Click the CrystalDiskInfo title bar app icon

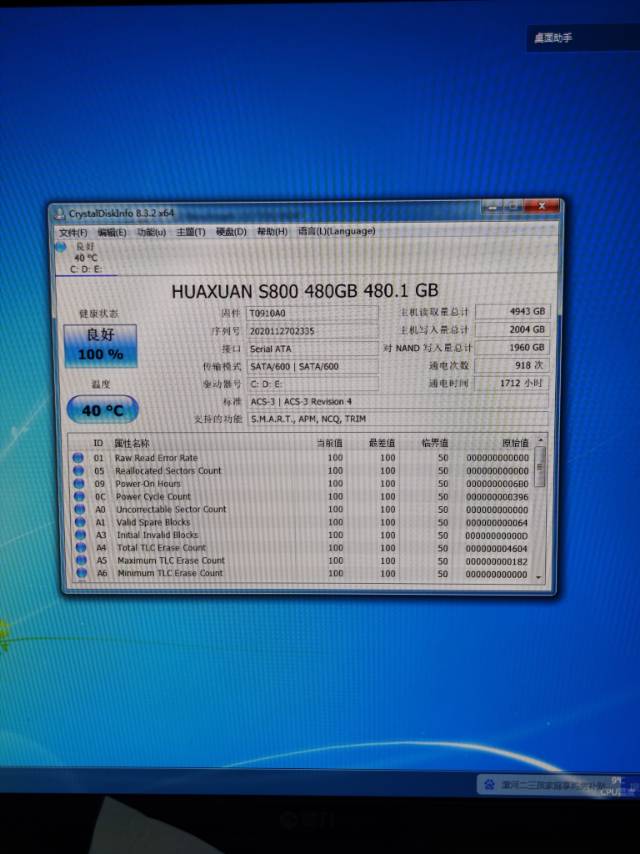coord(60,213)
